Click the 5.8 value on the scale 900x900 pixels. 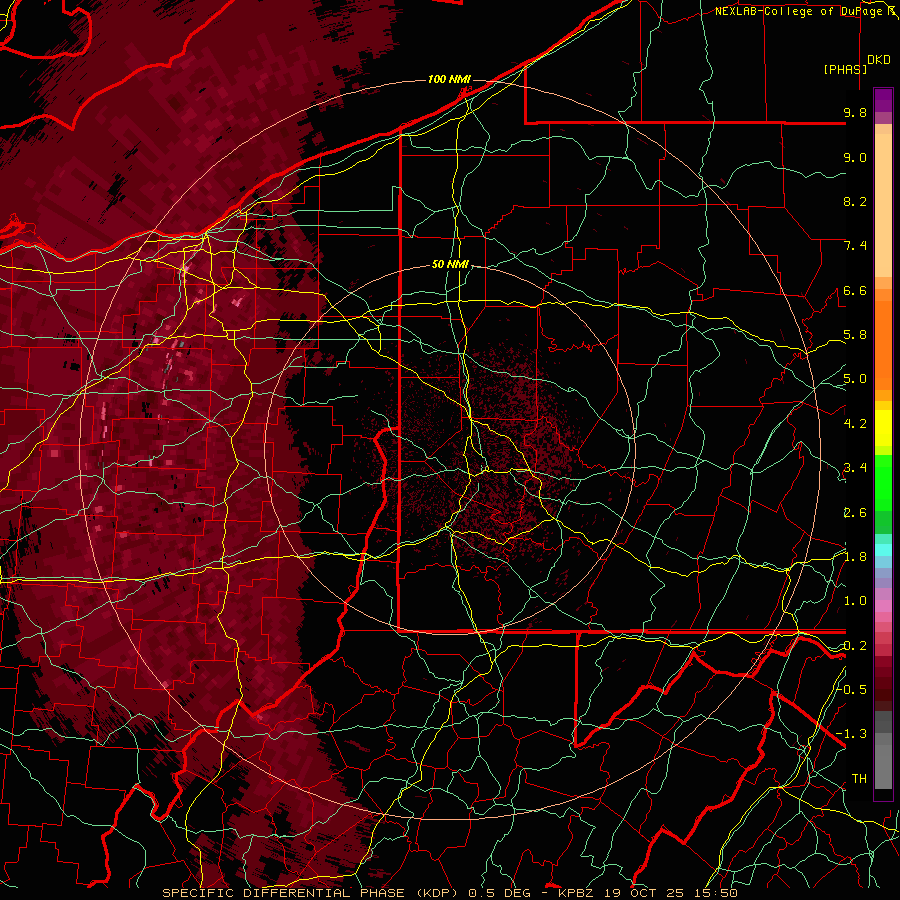855,335
